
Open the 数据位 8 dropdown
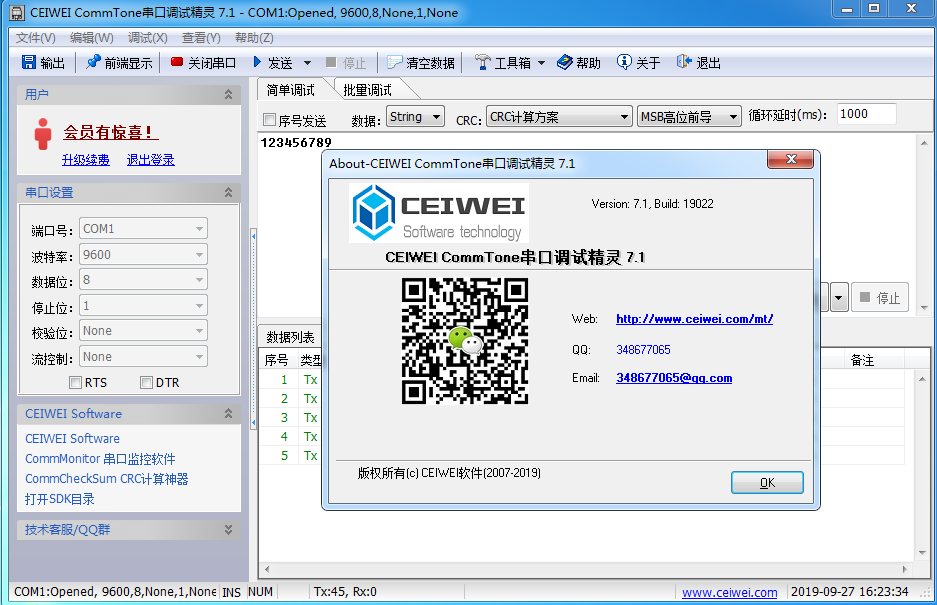tap(143, 280)
